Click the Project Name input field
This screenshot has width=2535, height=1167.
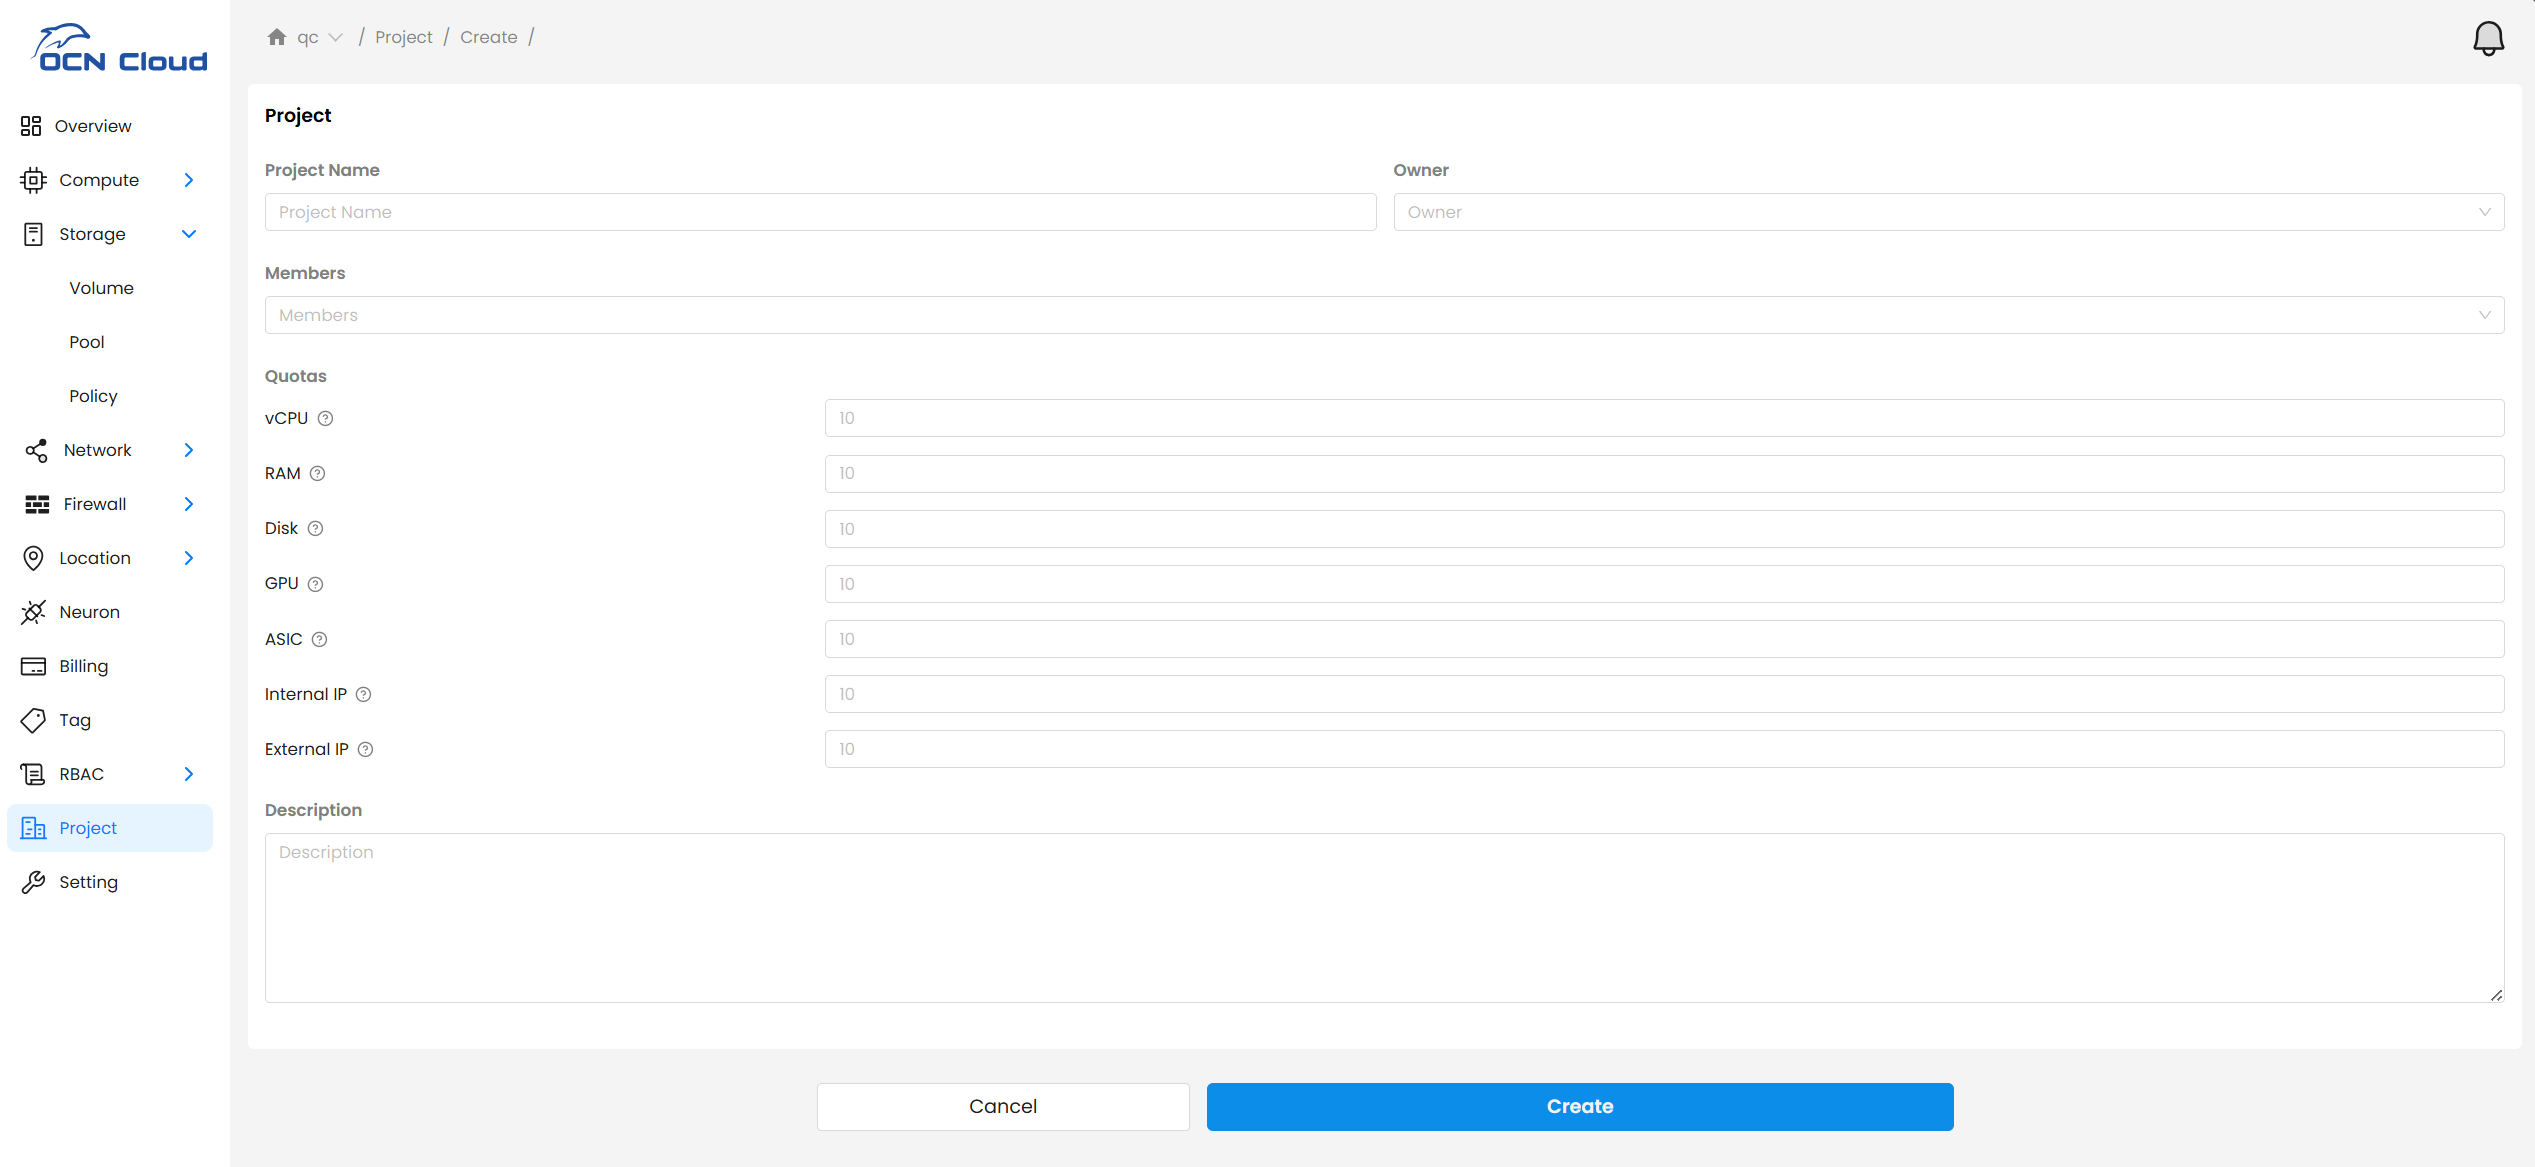(820, 212)
